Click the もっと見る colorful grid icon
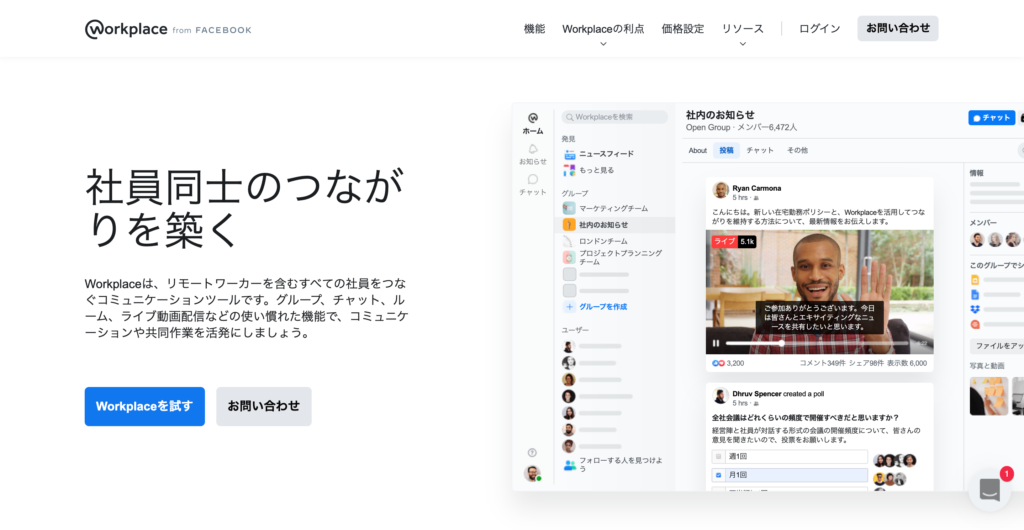This screenshot has height=530, width=1024. 569,170
